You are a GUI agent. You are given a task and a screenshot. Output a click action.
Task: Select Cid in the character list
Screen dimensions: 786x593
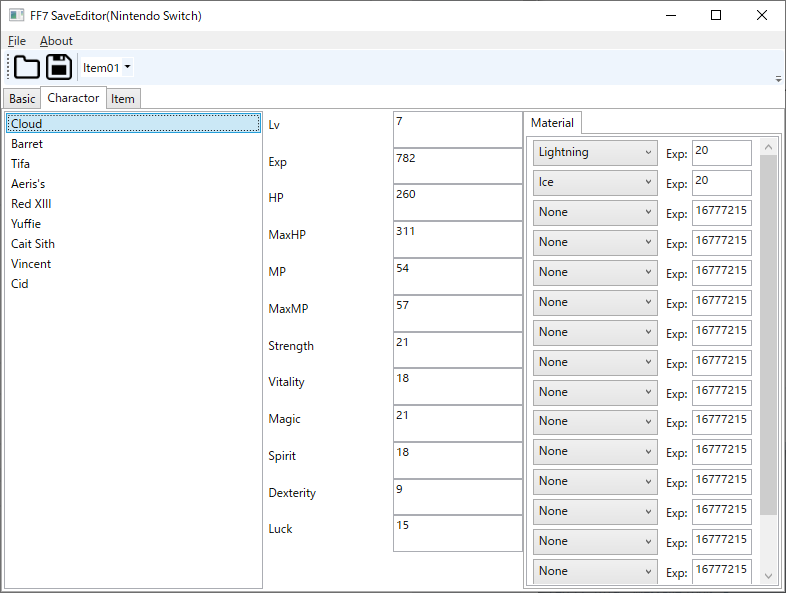133,284
